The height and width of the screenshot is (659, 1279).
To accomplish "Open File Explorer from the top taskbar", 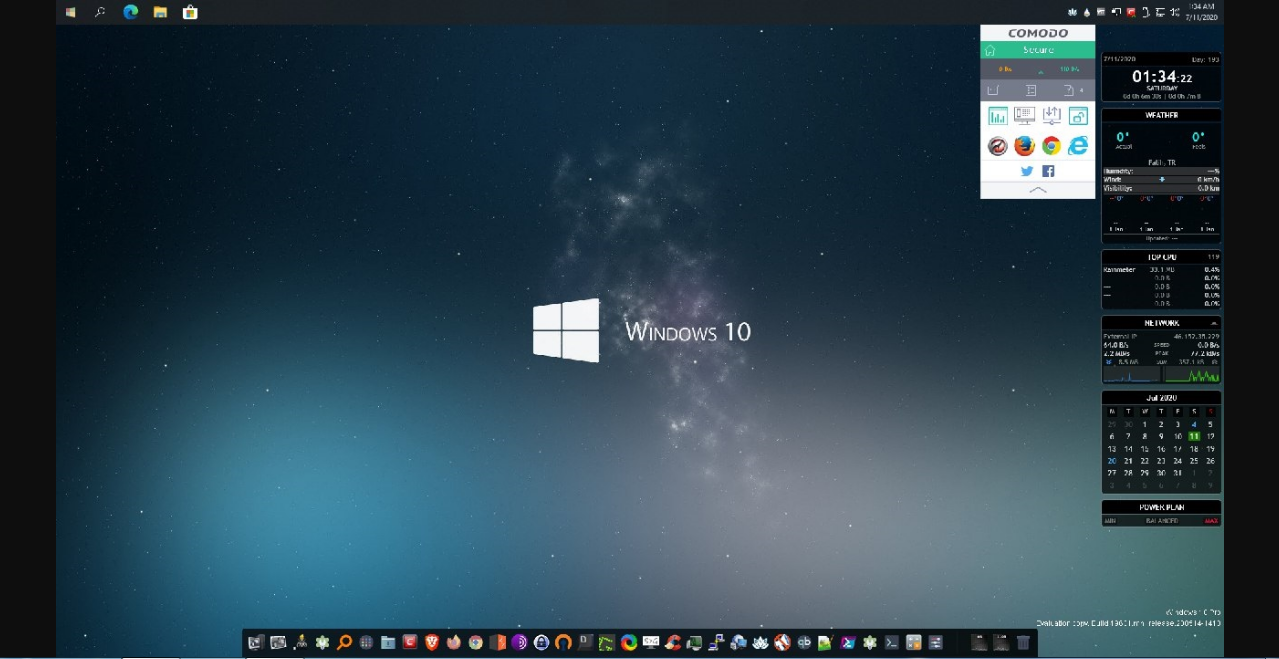I will (160, 12).
